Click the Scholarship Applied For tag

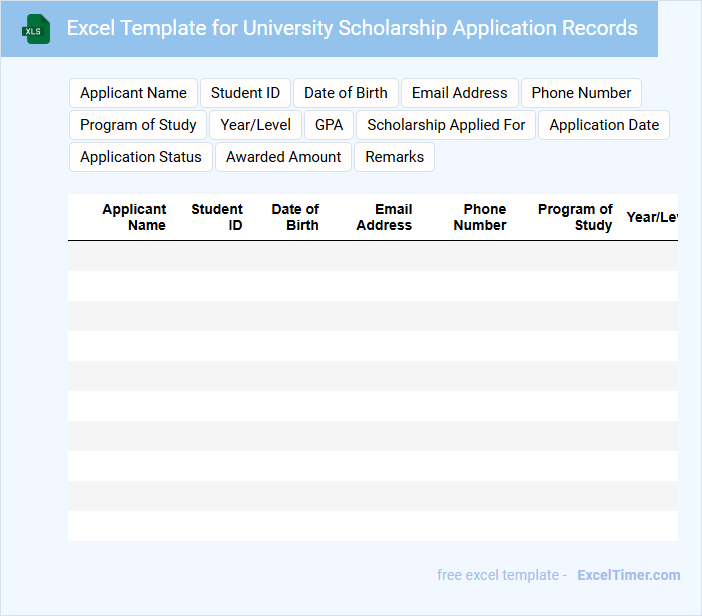pyautogui.click(x=446, y=125)
